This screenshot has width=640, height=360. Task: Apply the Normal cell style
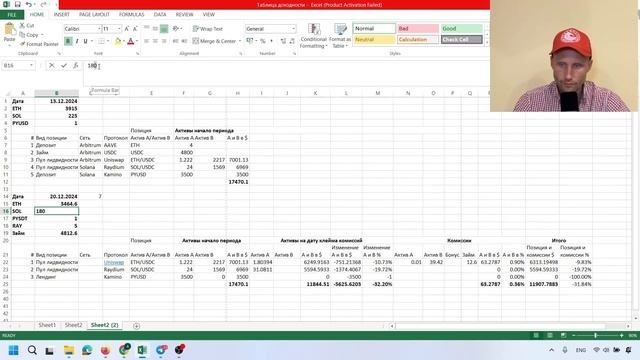point(374,29)
